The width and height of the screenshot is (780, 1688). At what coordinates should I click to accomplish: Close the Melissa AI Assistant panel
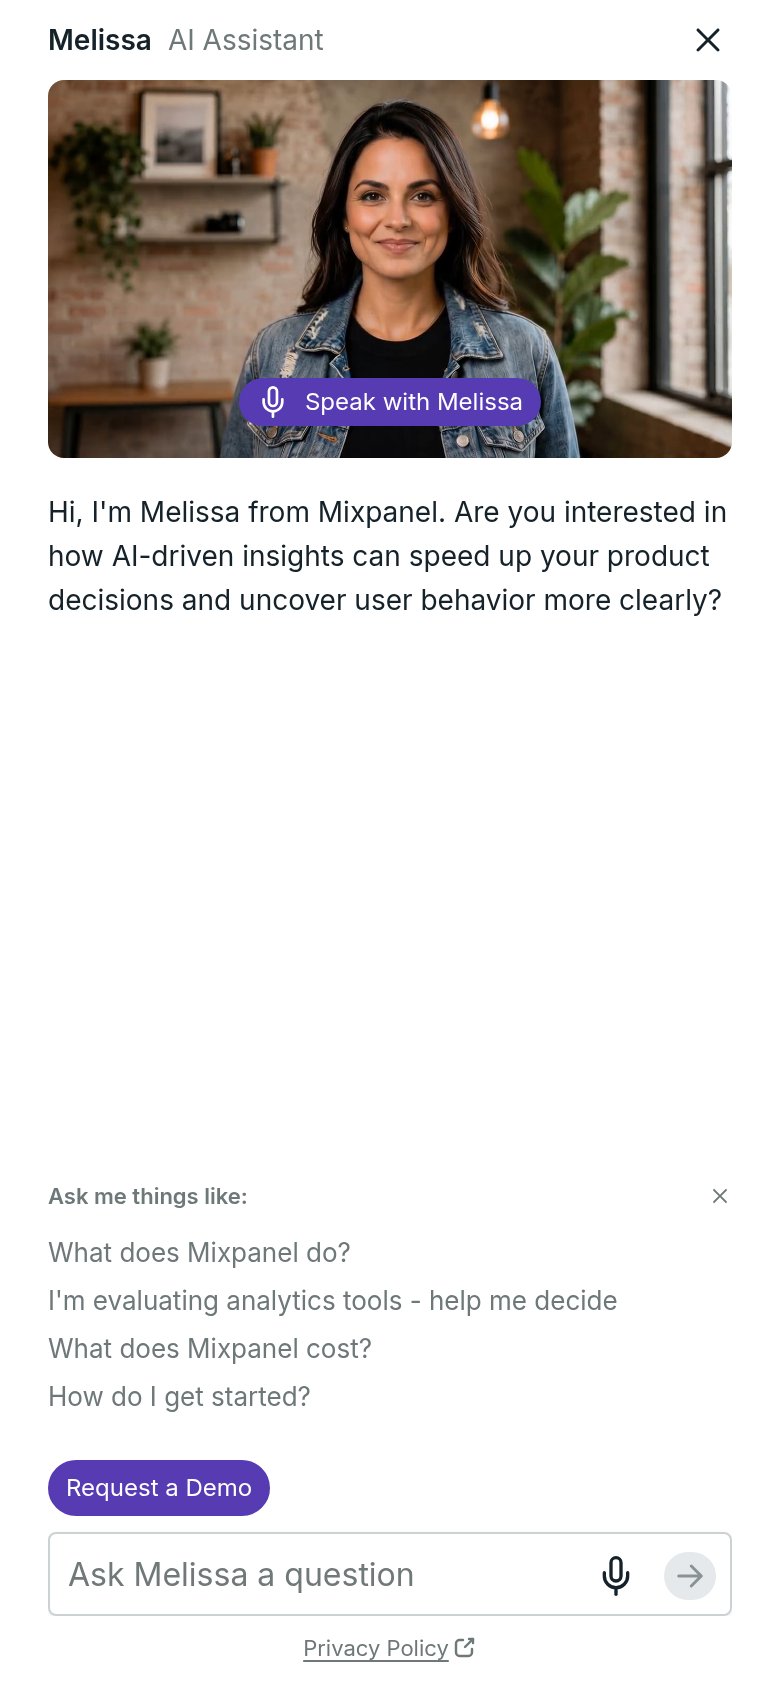(x=708, y=40)
